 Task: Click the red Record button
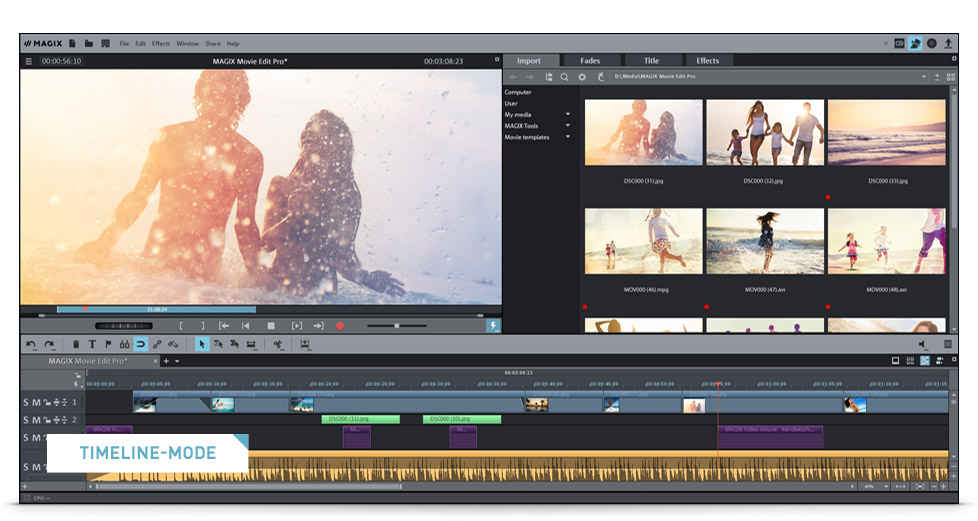[340, 325]
